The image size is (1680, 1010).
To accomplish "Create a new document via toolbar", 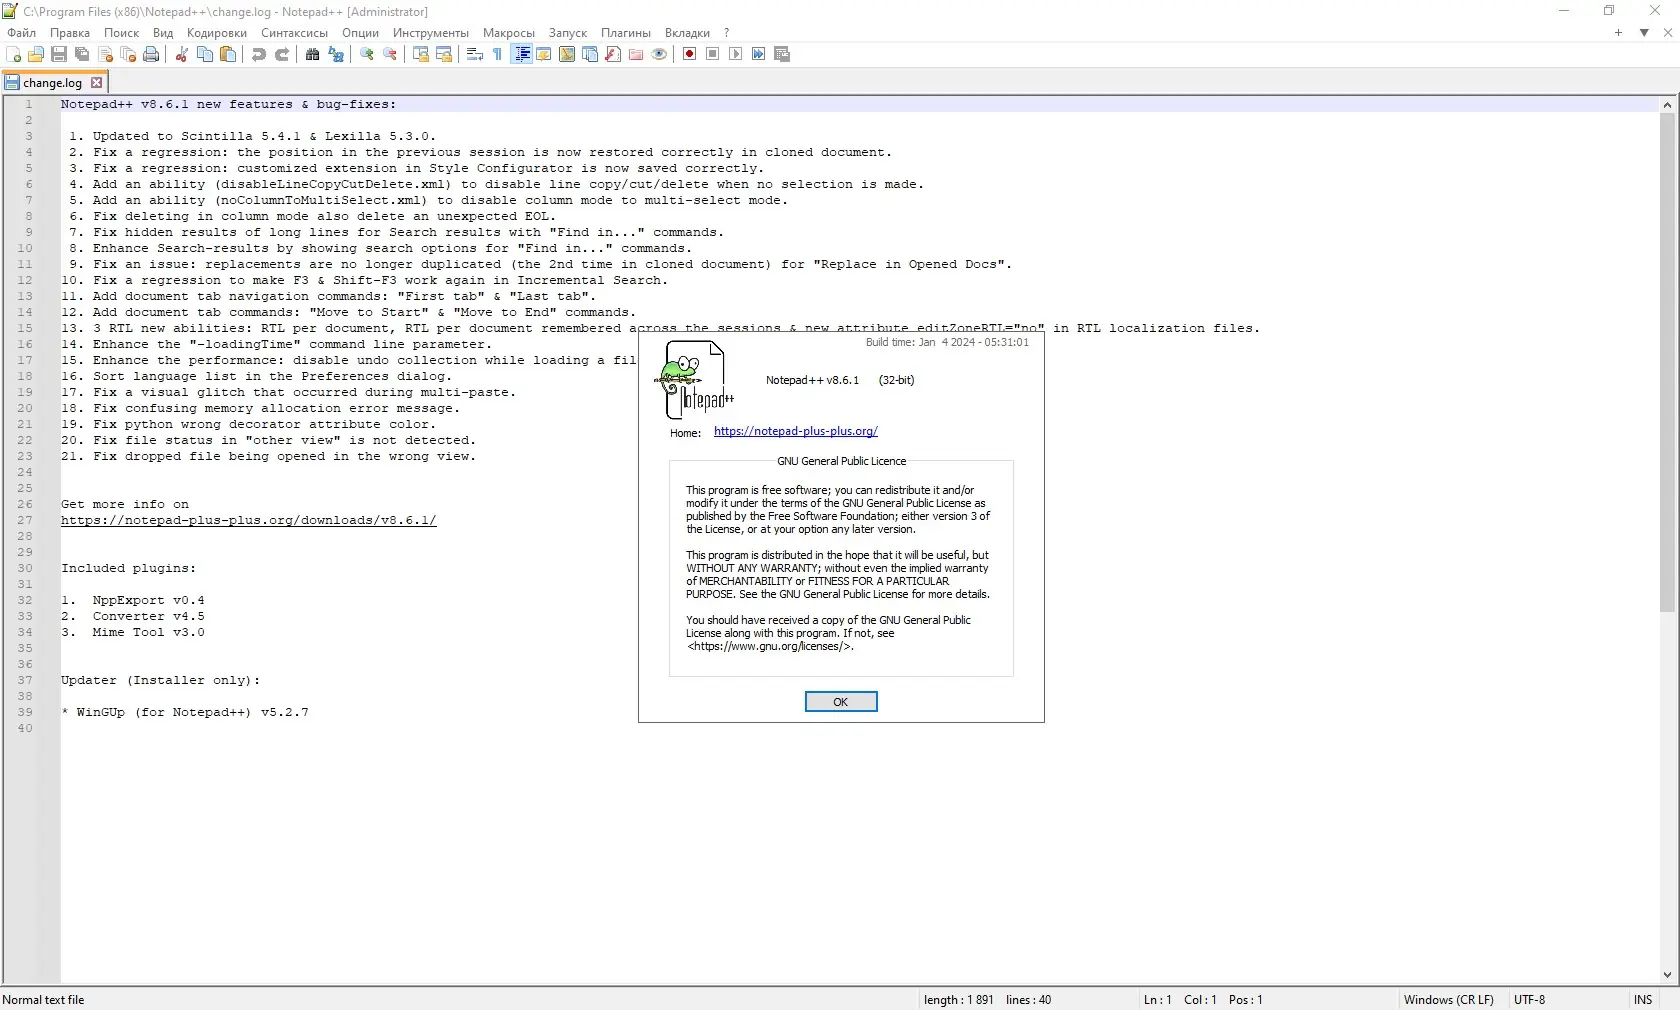I will point(14,55).
